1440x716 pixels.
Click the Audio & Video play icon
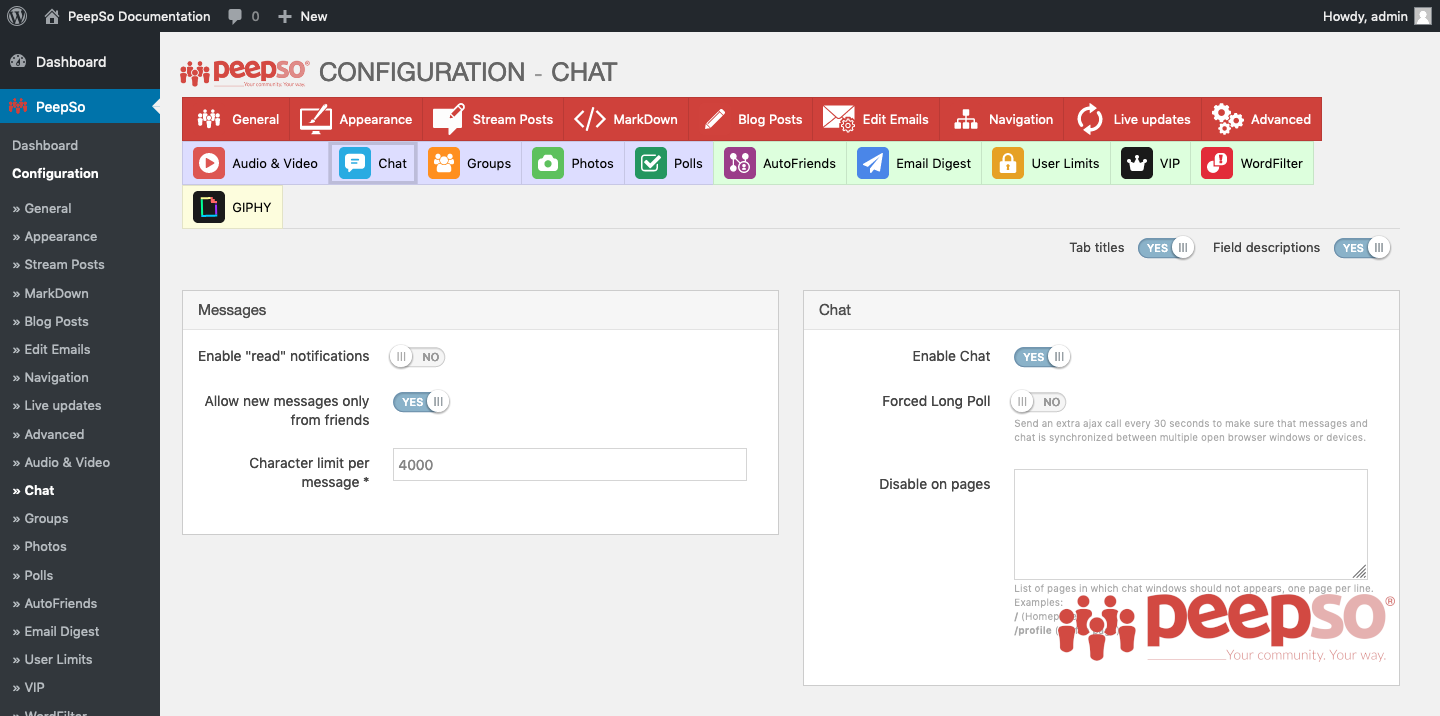click(x=209, y=163)
